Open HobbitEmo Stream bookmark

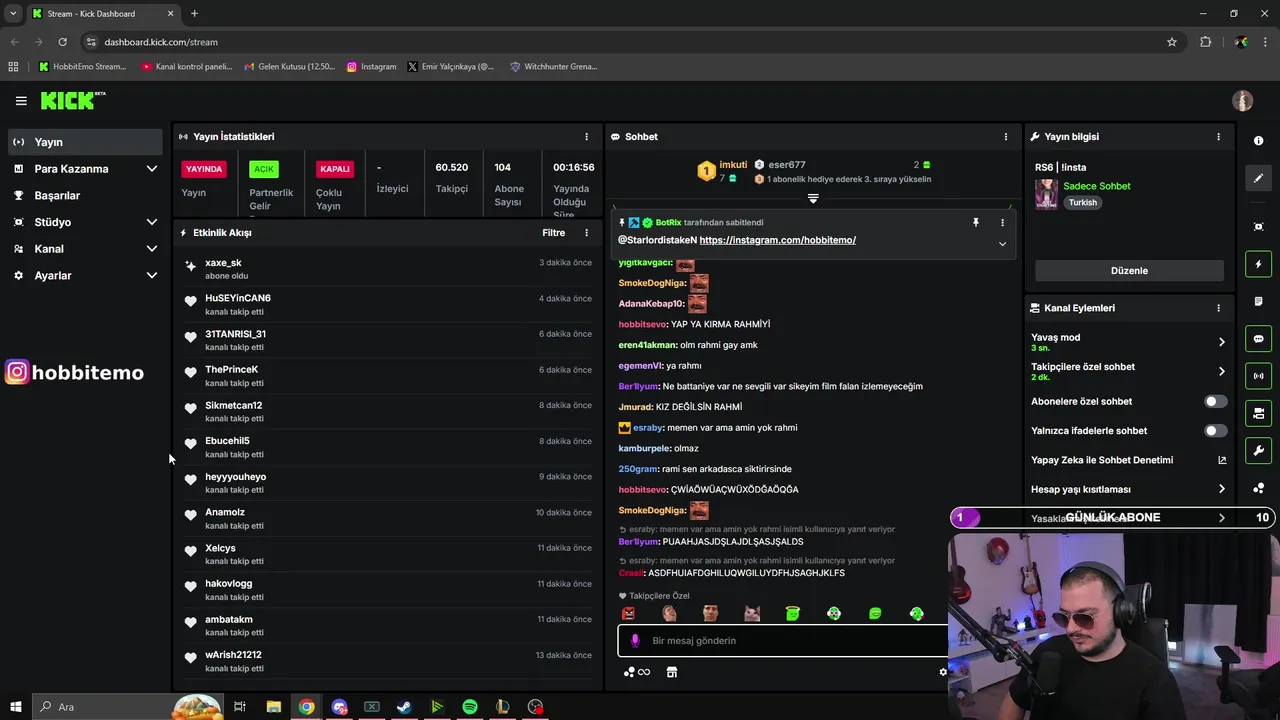pos(82,66)
